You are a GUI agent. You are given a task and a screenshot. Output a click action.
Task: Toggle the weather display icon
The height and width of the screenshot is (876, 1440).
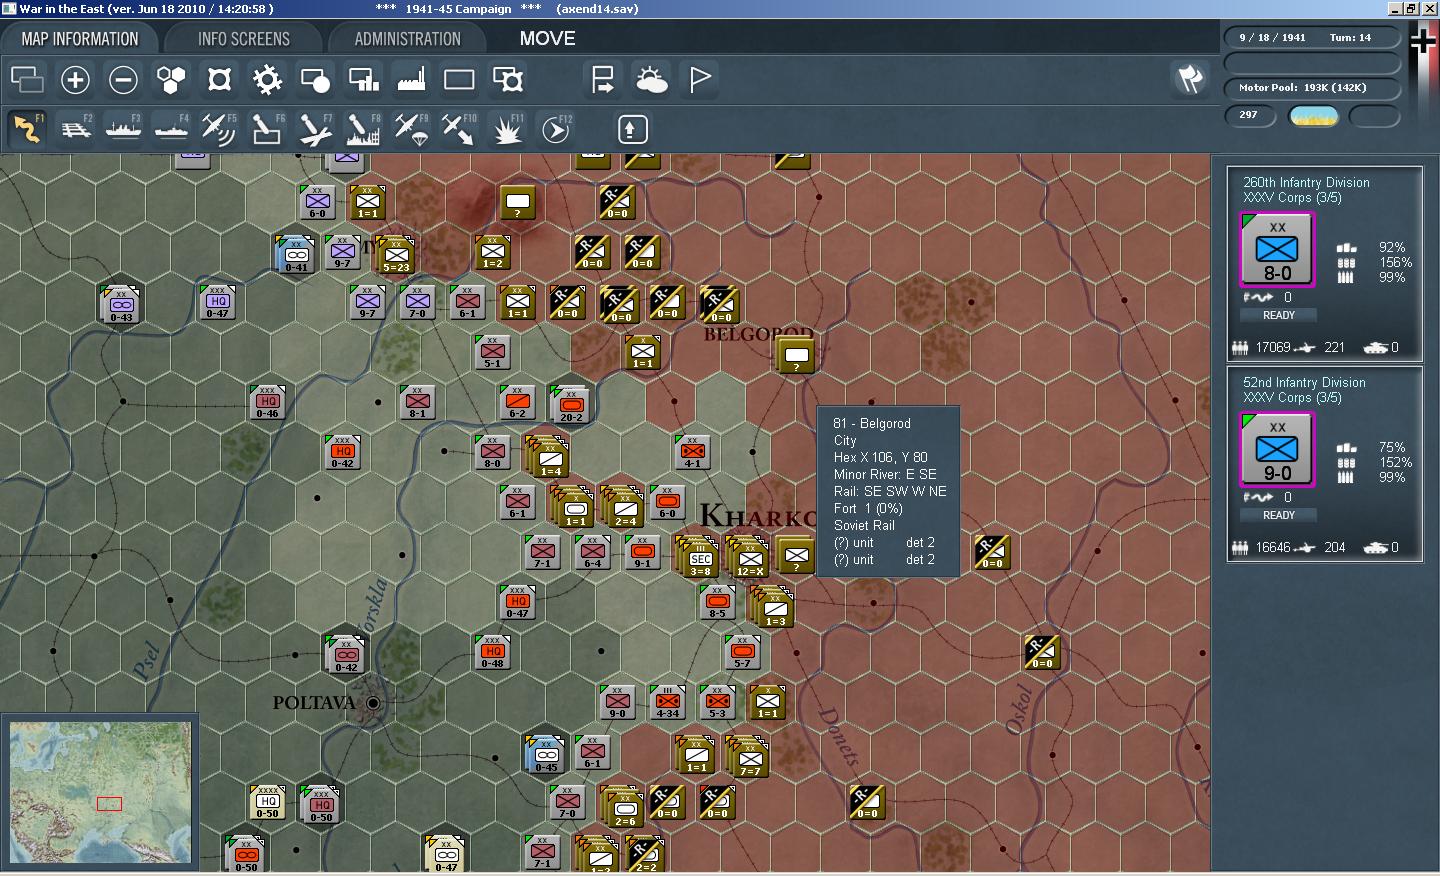[651, 79]
